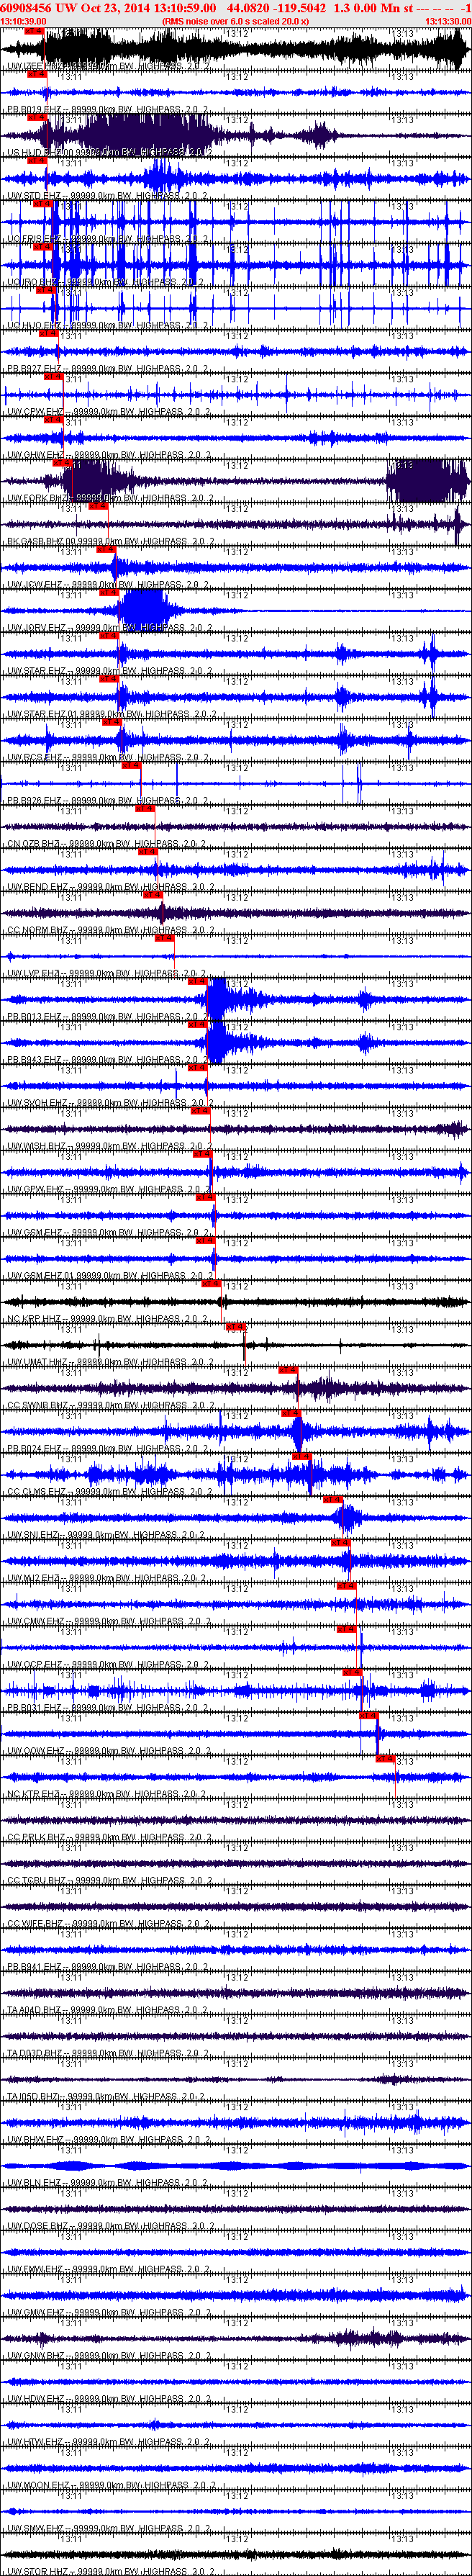Click the event ID 60908456 in the header

[x=26, y=7]
